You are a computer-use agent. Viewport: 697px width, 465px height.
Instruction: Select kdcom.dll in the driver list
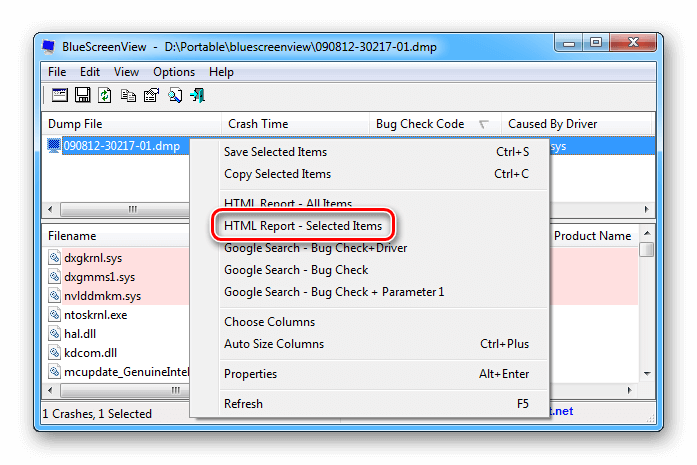click(90, 353)
